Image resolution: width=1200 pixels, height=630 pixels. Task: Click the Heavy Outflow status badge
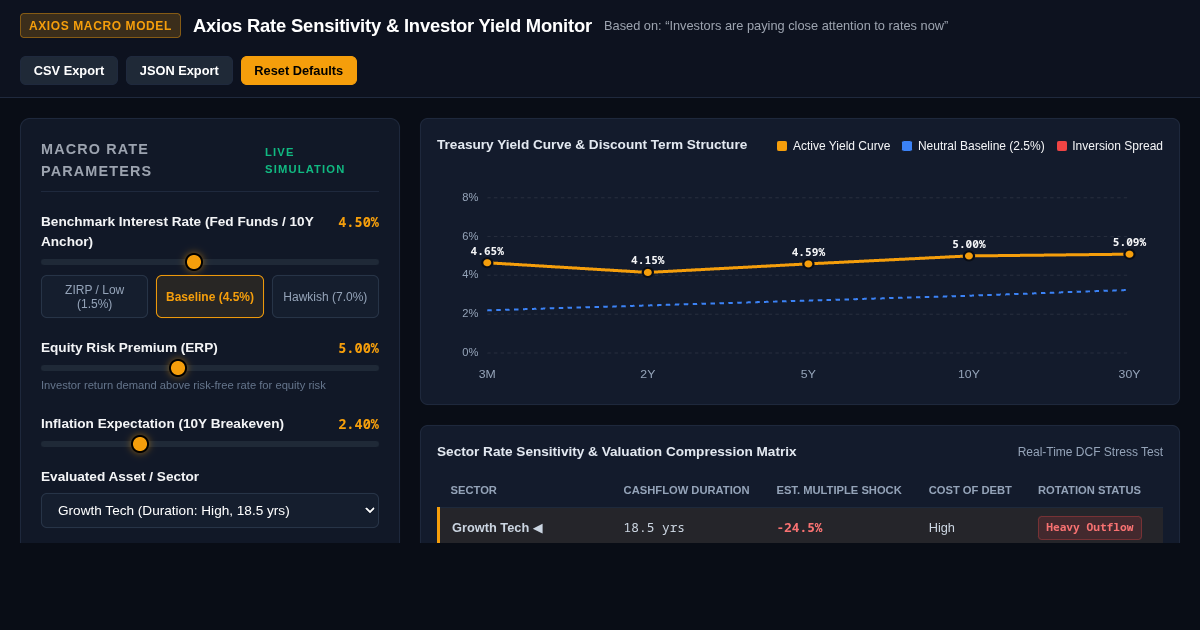tap(1090, 528)
